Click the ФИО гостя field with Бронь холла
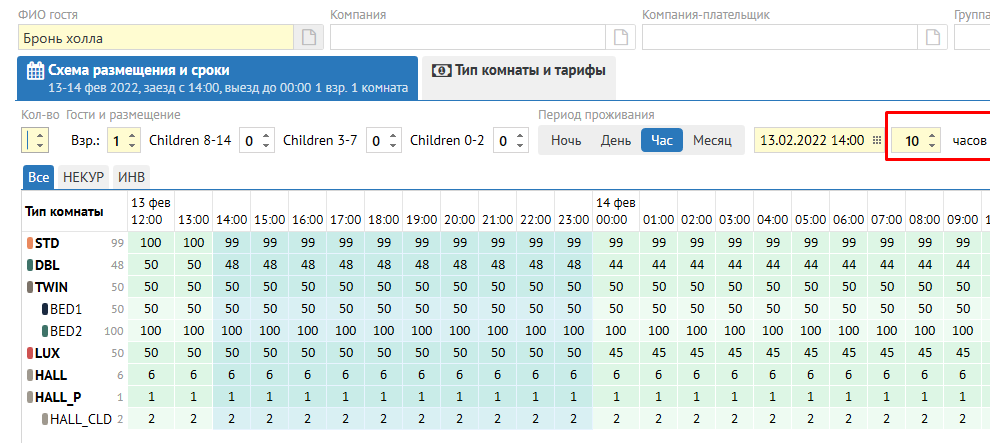The height and width of the screenshot is (443, 990). pyautogui.click(x=155, y=38)
